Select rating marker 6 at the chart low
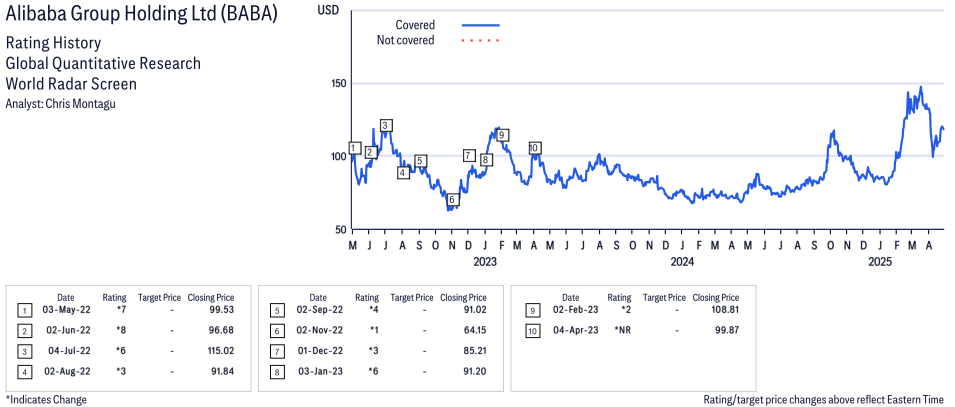This screenshot has height=407, width=955. pyautogui.click(x=452, y=200)
